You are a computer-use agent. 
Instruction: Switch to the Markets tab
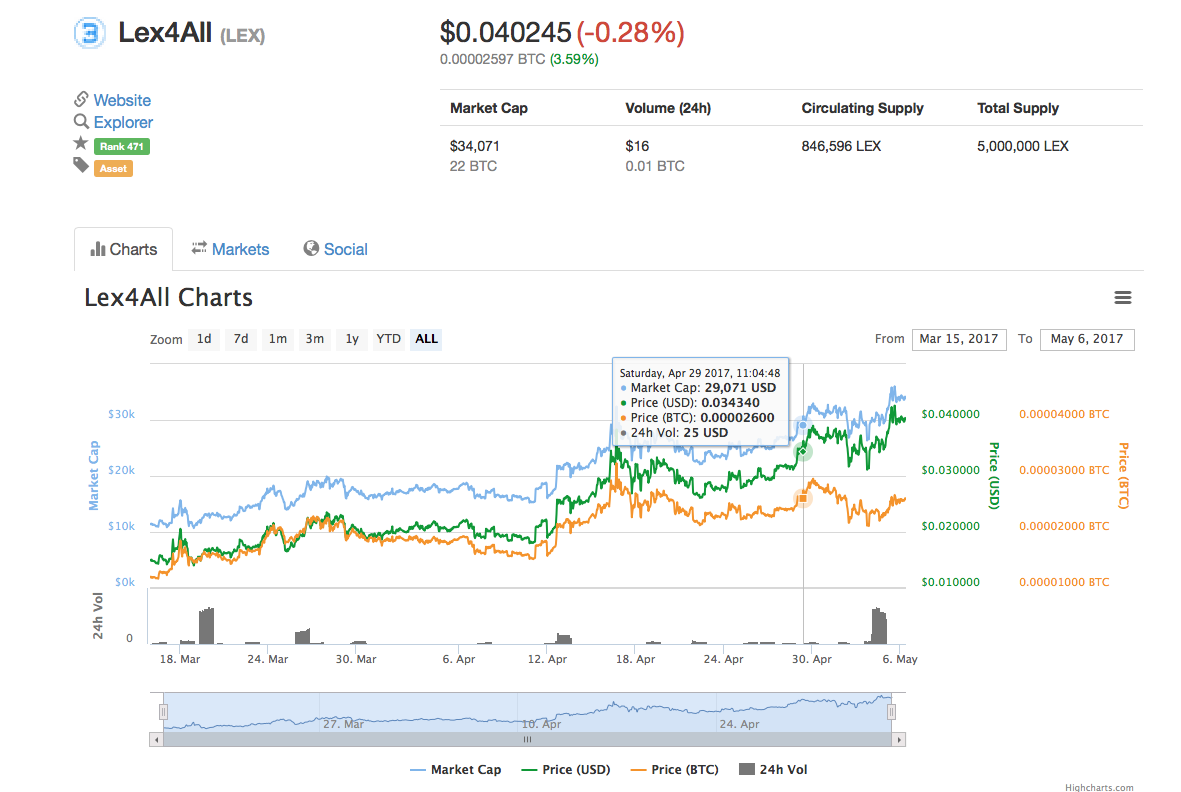tap(230, 249)
